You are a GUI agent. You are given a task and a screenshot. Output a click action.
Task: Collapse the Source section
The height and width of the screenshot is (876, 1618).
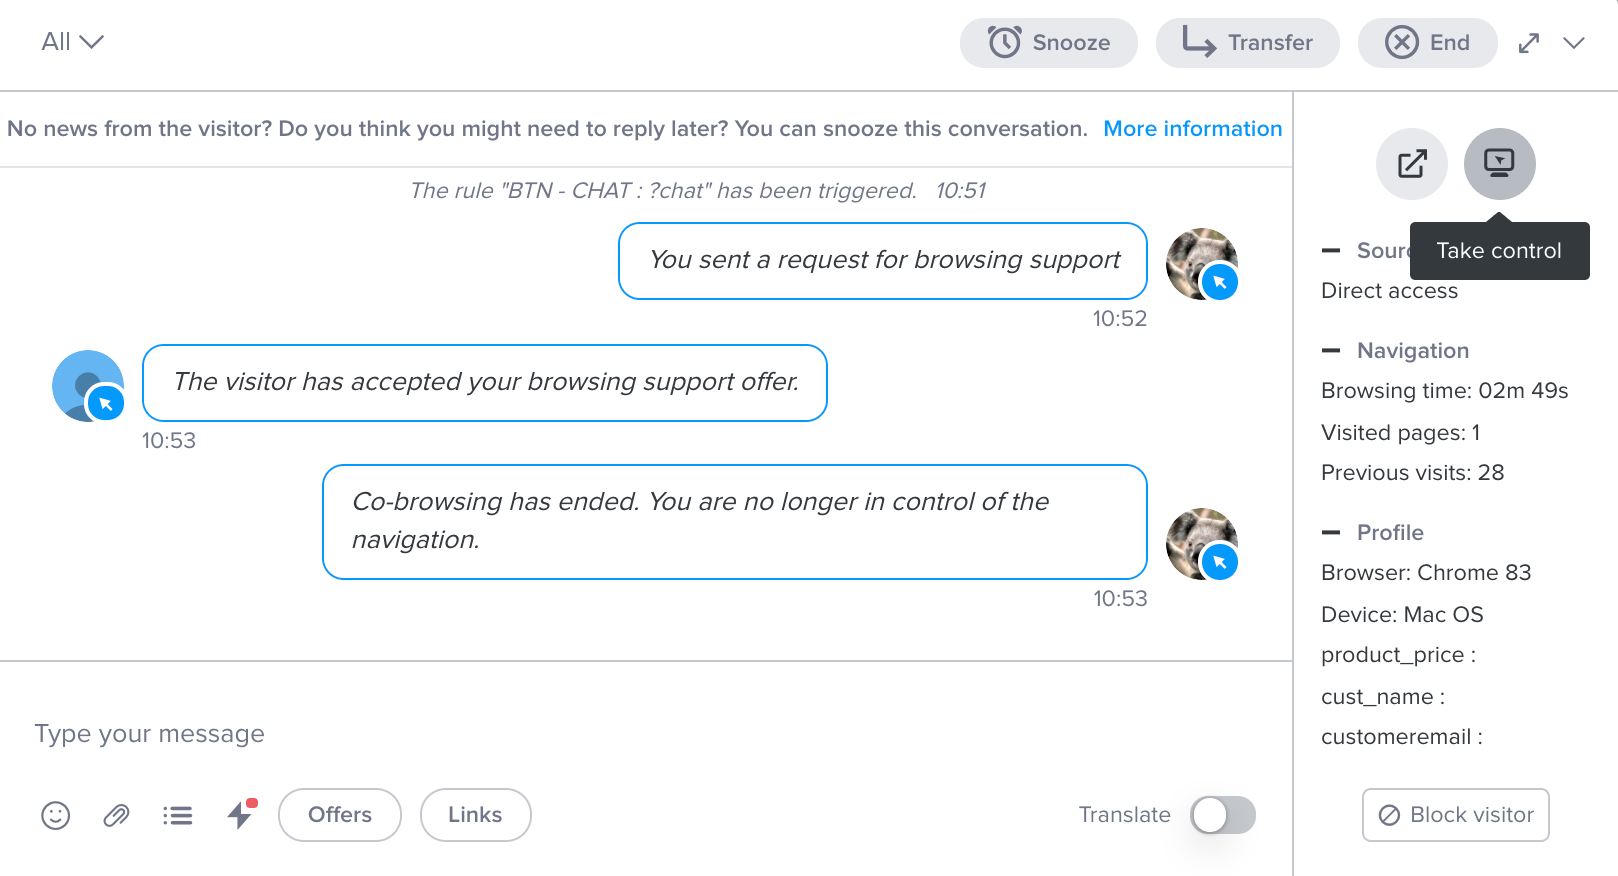[x=1331, y=251]
